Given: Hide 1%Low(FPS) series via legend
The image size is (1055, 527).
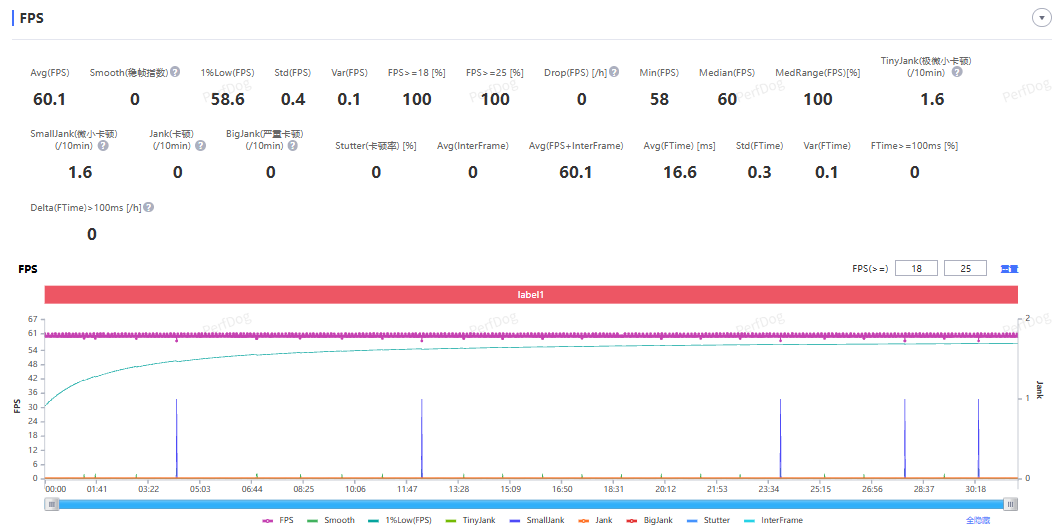Looking at the screenshot, I should pos(400,520).
